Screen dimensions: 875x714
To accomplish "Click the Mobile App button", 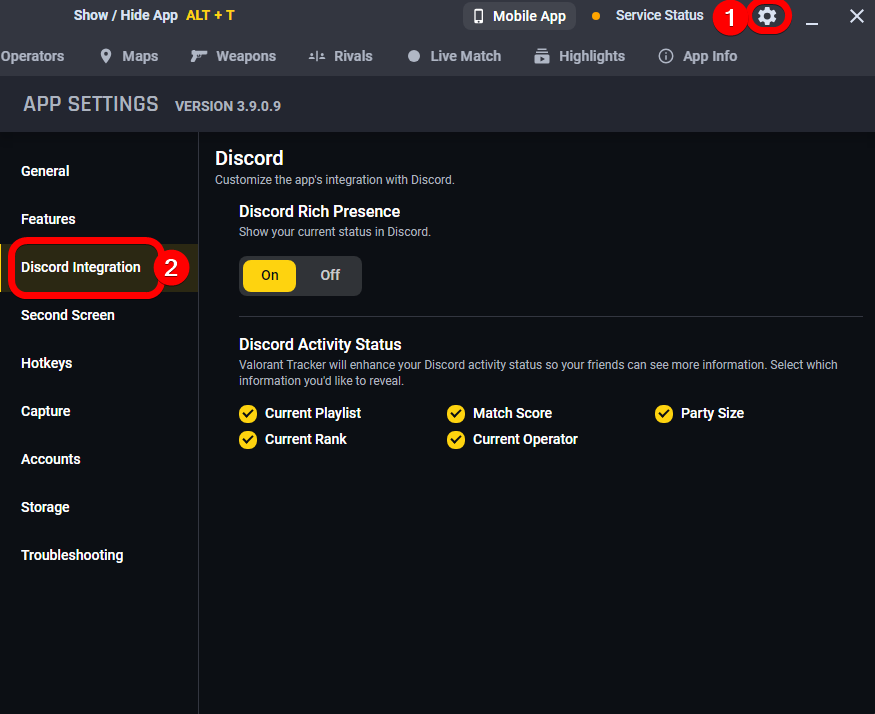I will pos(520,16).
